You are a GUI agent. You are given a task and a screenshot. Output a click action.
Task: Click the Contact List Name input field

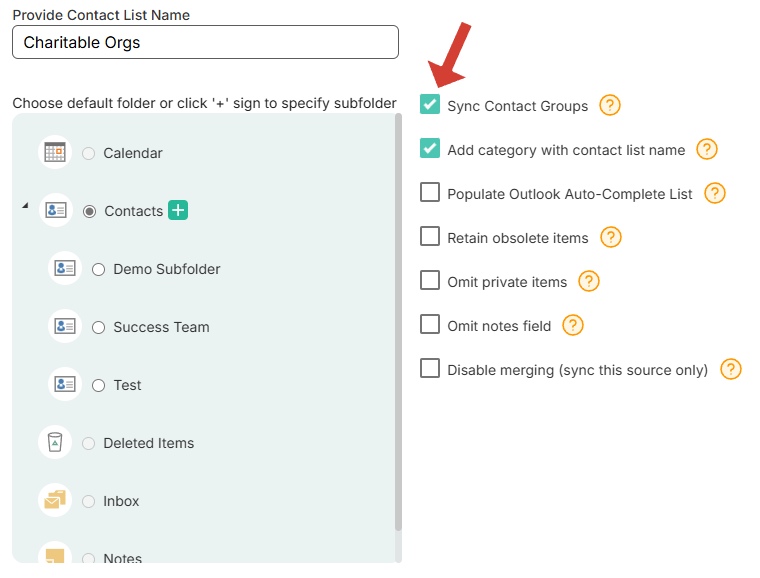pyautogui.click(x=206, y=42)
